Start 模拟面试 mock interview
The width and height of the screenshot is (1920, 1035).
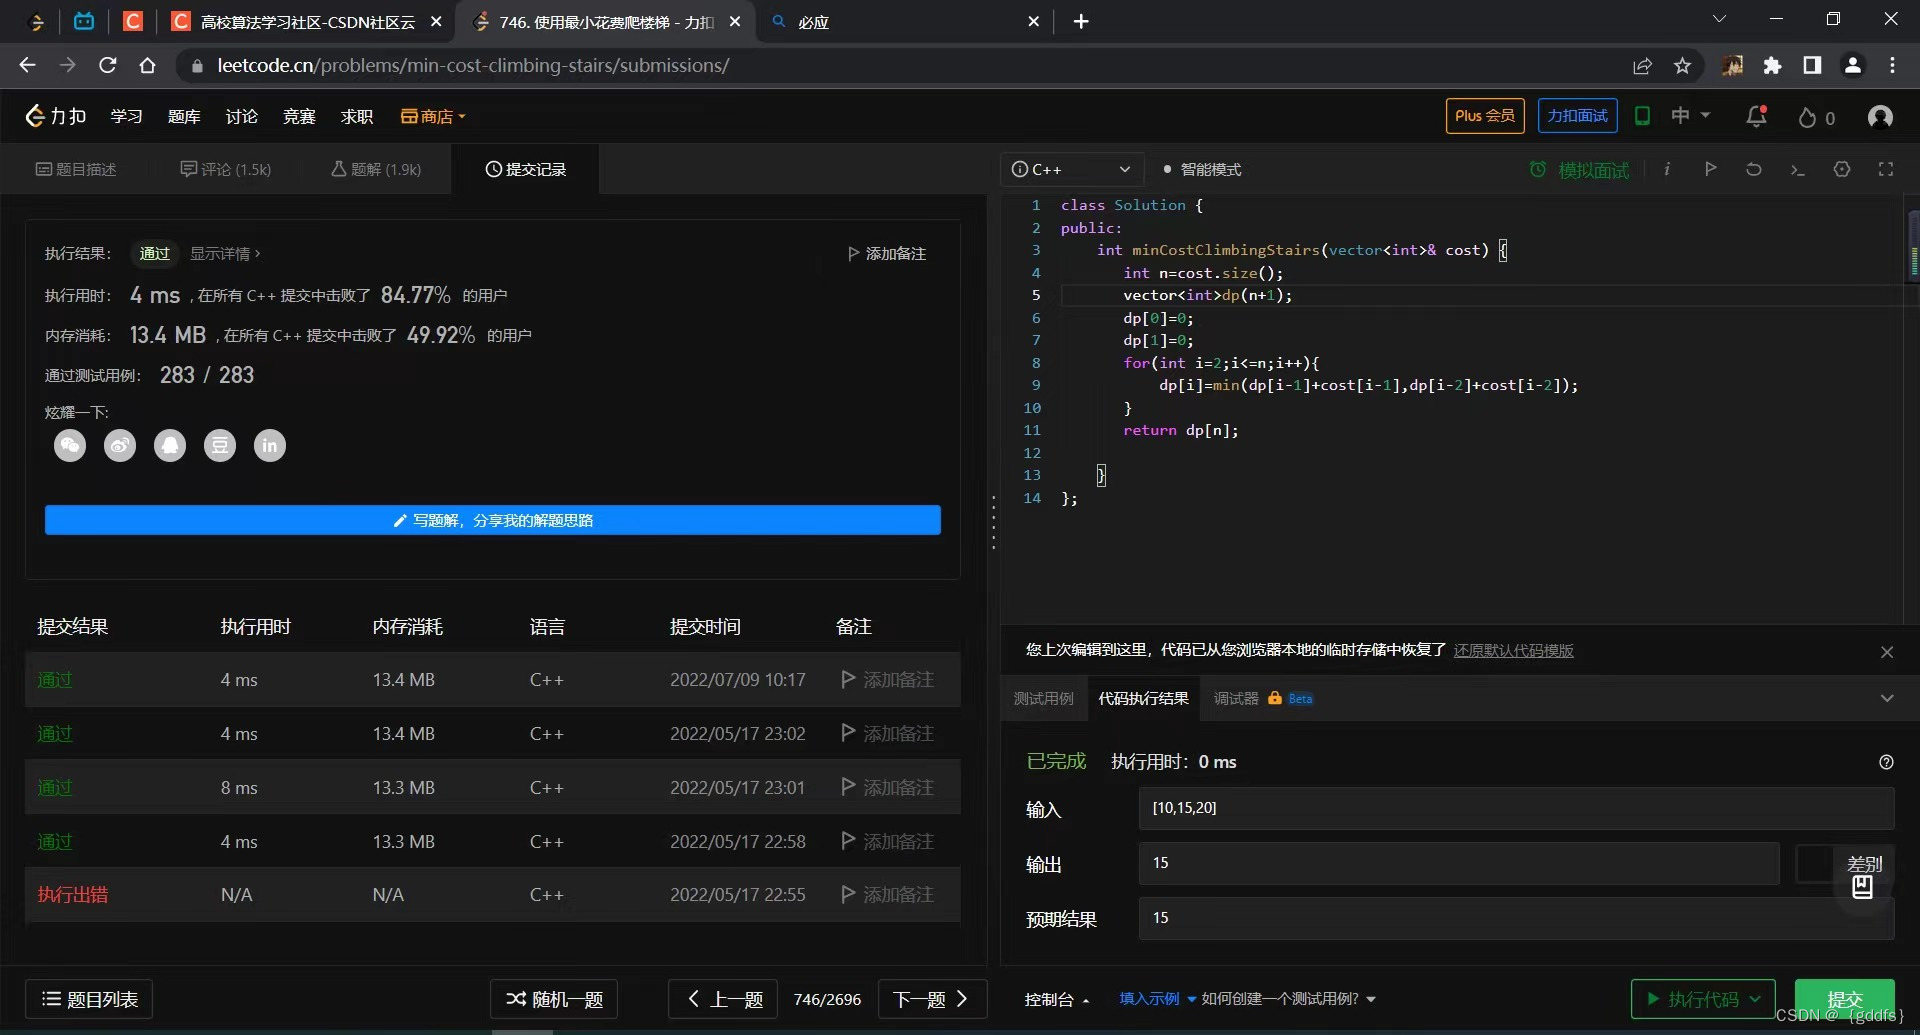tap(1580, 170)
